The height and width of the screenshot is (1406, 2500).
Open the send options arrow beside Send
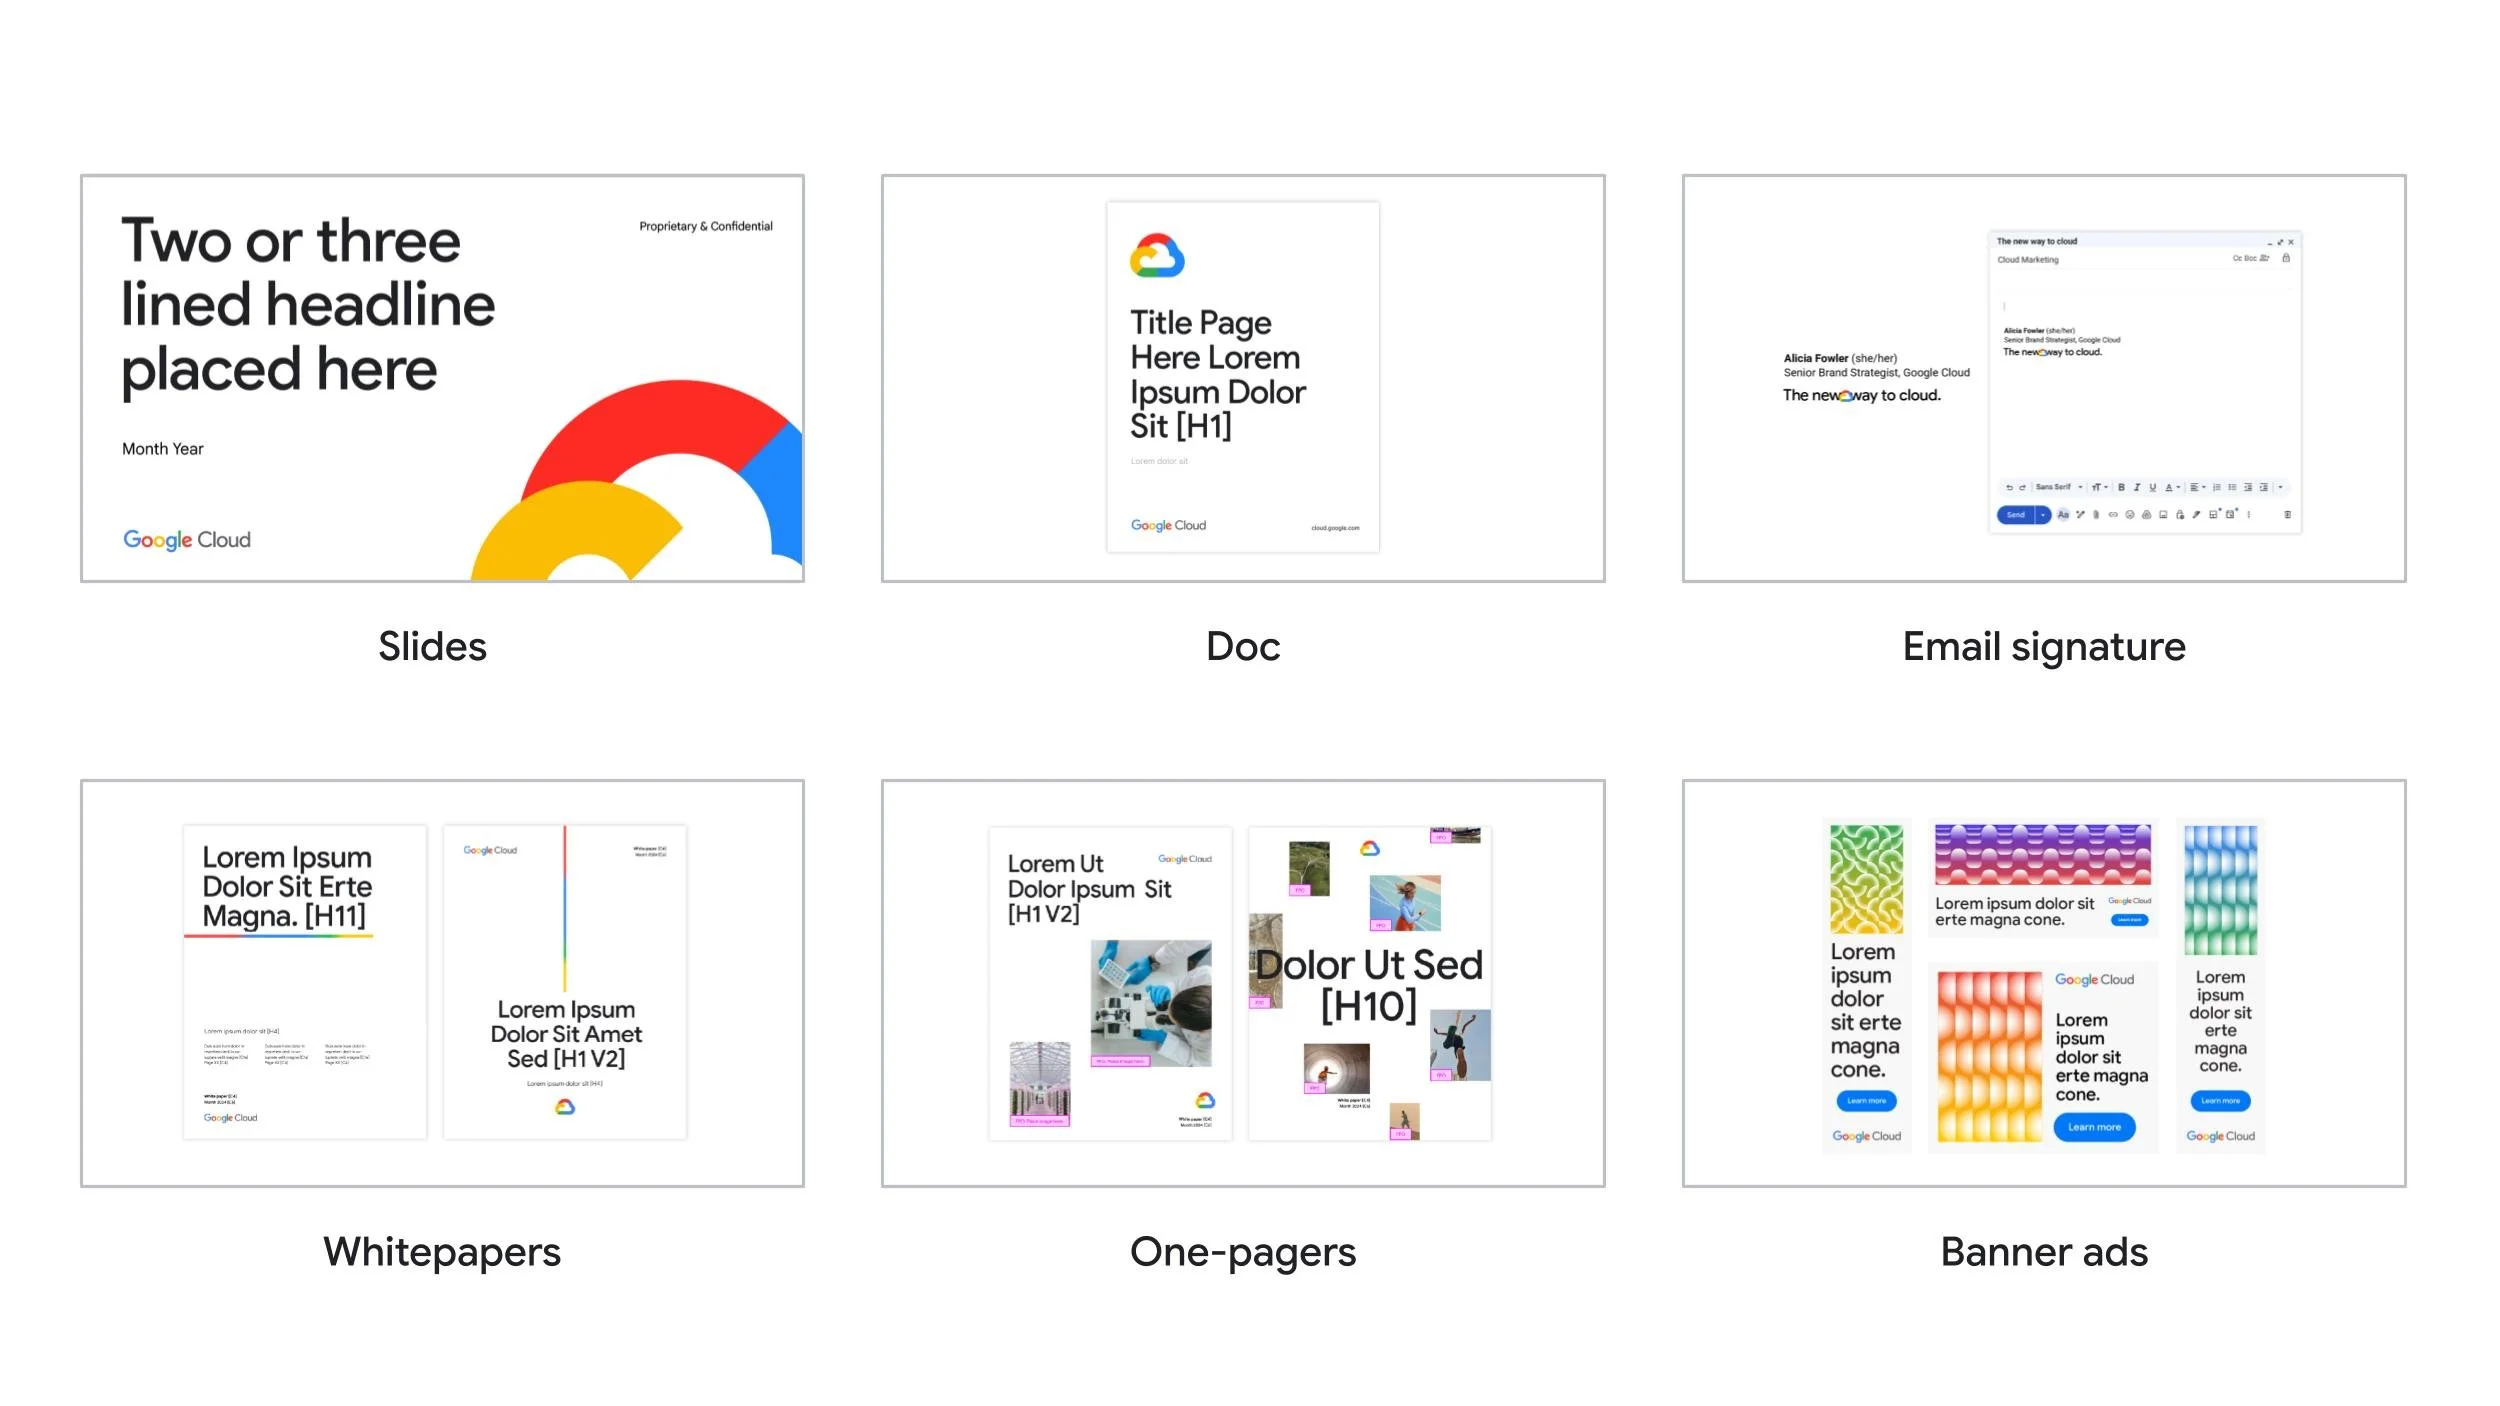tap(2043, 515)
